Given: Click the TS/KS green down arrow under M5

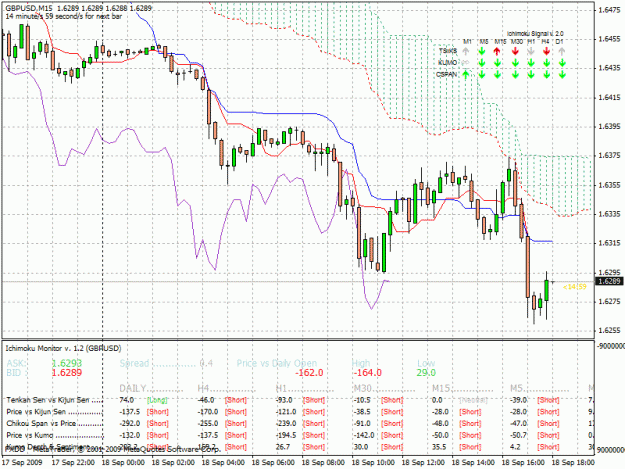Looking at the screenshot, I should [482, 51].
